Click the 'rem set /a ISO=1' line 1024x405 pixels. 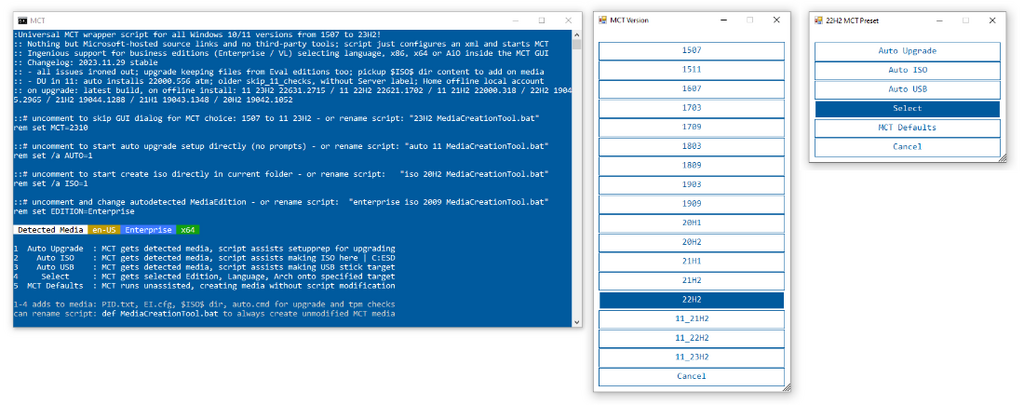click(x=50, y=184)
